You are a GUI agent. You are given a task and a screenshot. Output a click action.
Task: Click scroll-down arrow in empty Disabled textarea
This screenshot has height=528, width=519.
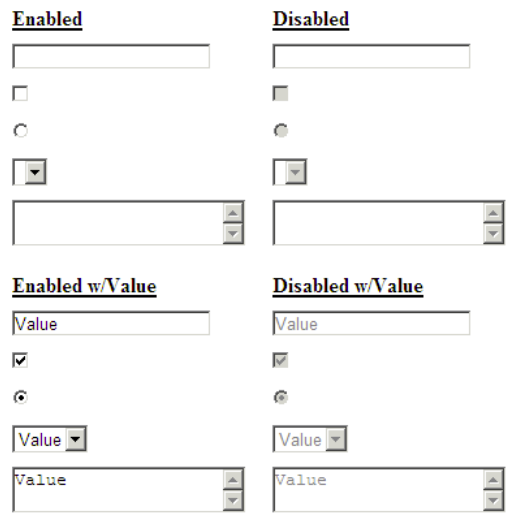click(493, 233)
